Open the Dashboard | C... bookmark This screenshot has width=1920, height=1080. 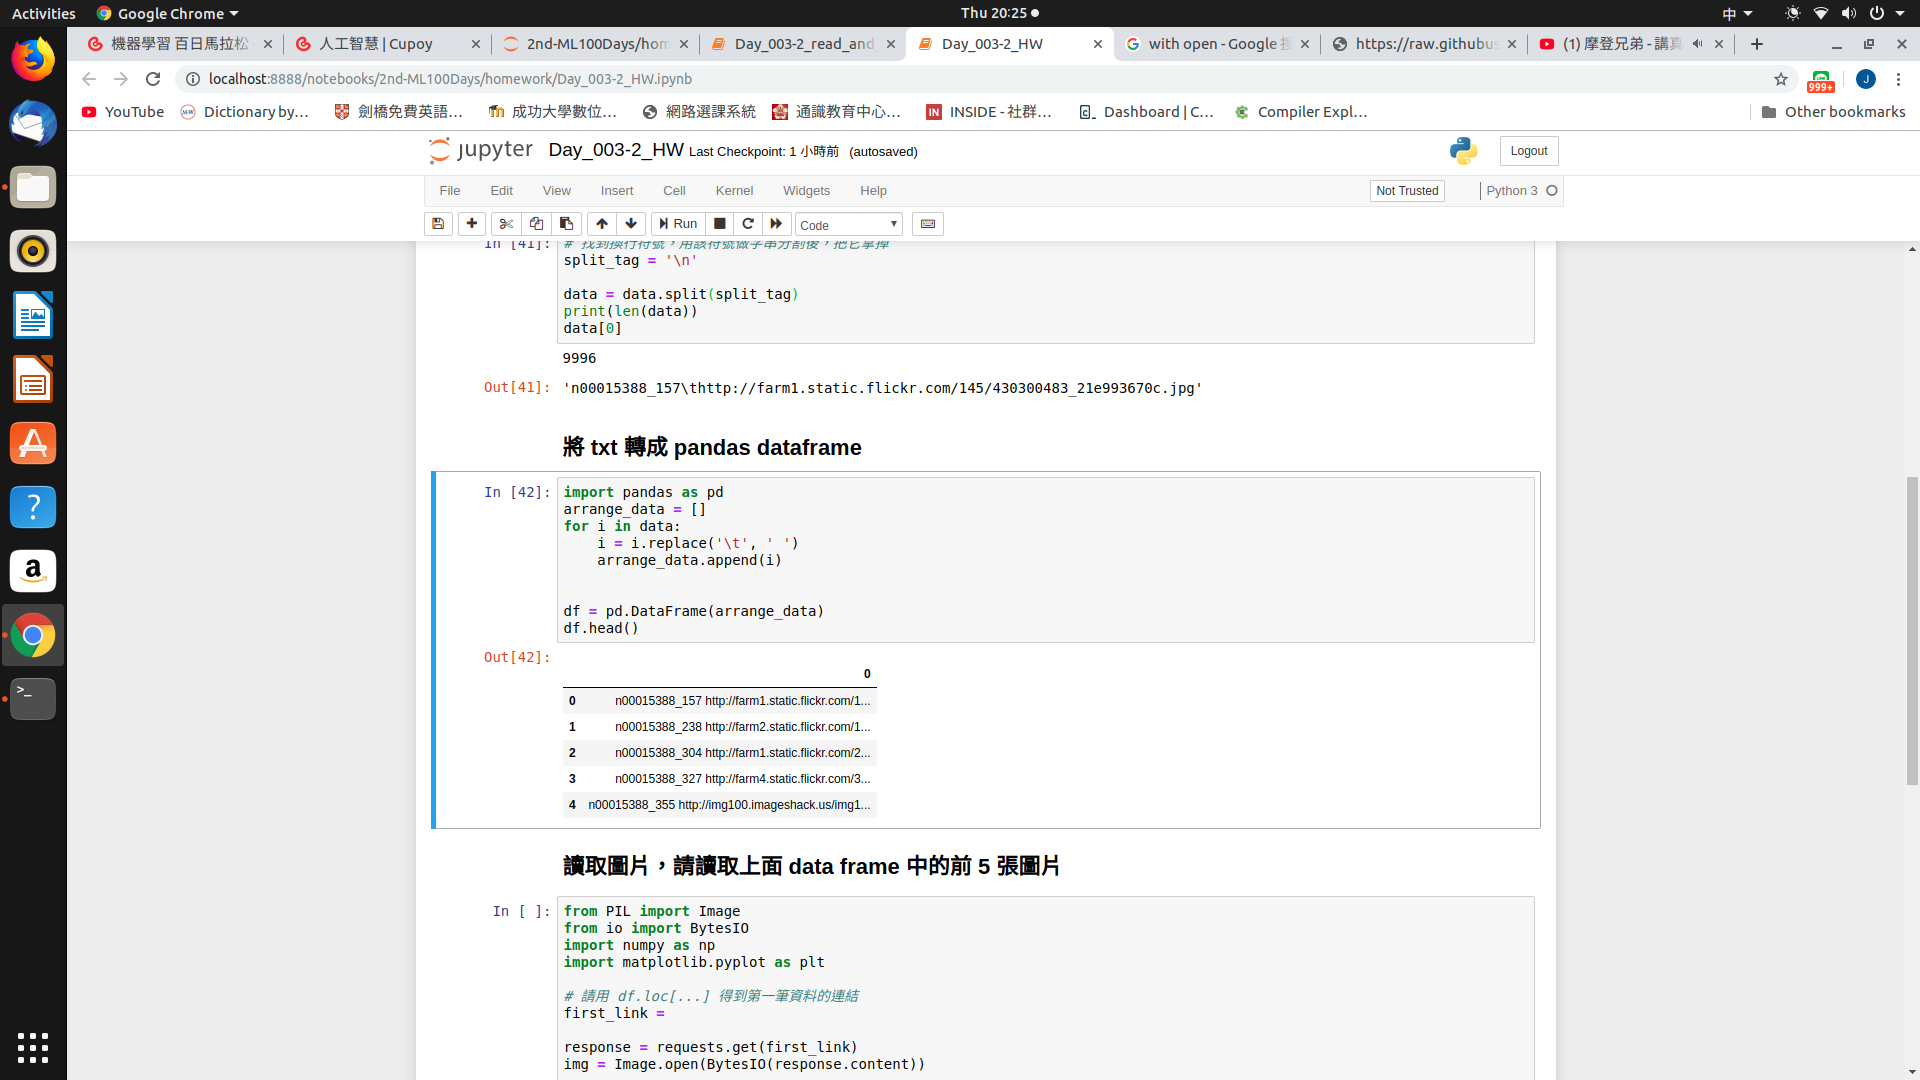(x=1146, y=112)
